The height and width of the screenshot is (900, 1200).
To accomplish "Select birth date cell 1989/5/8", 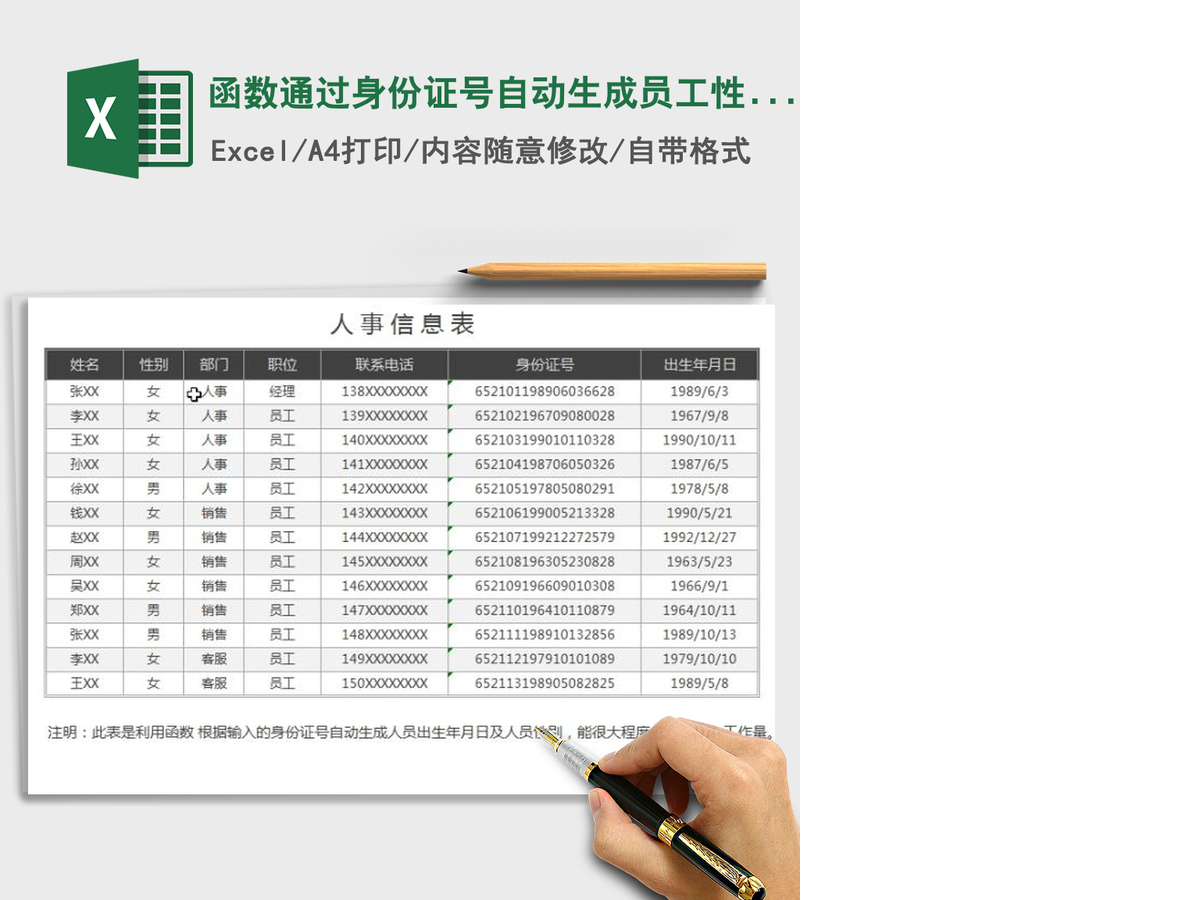I will (700, 683).
